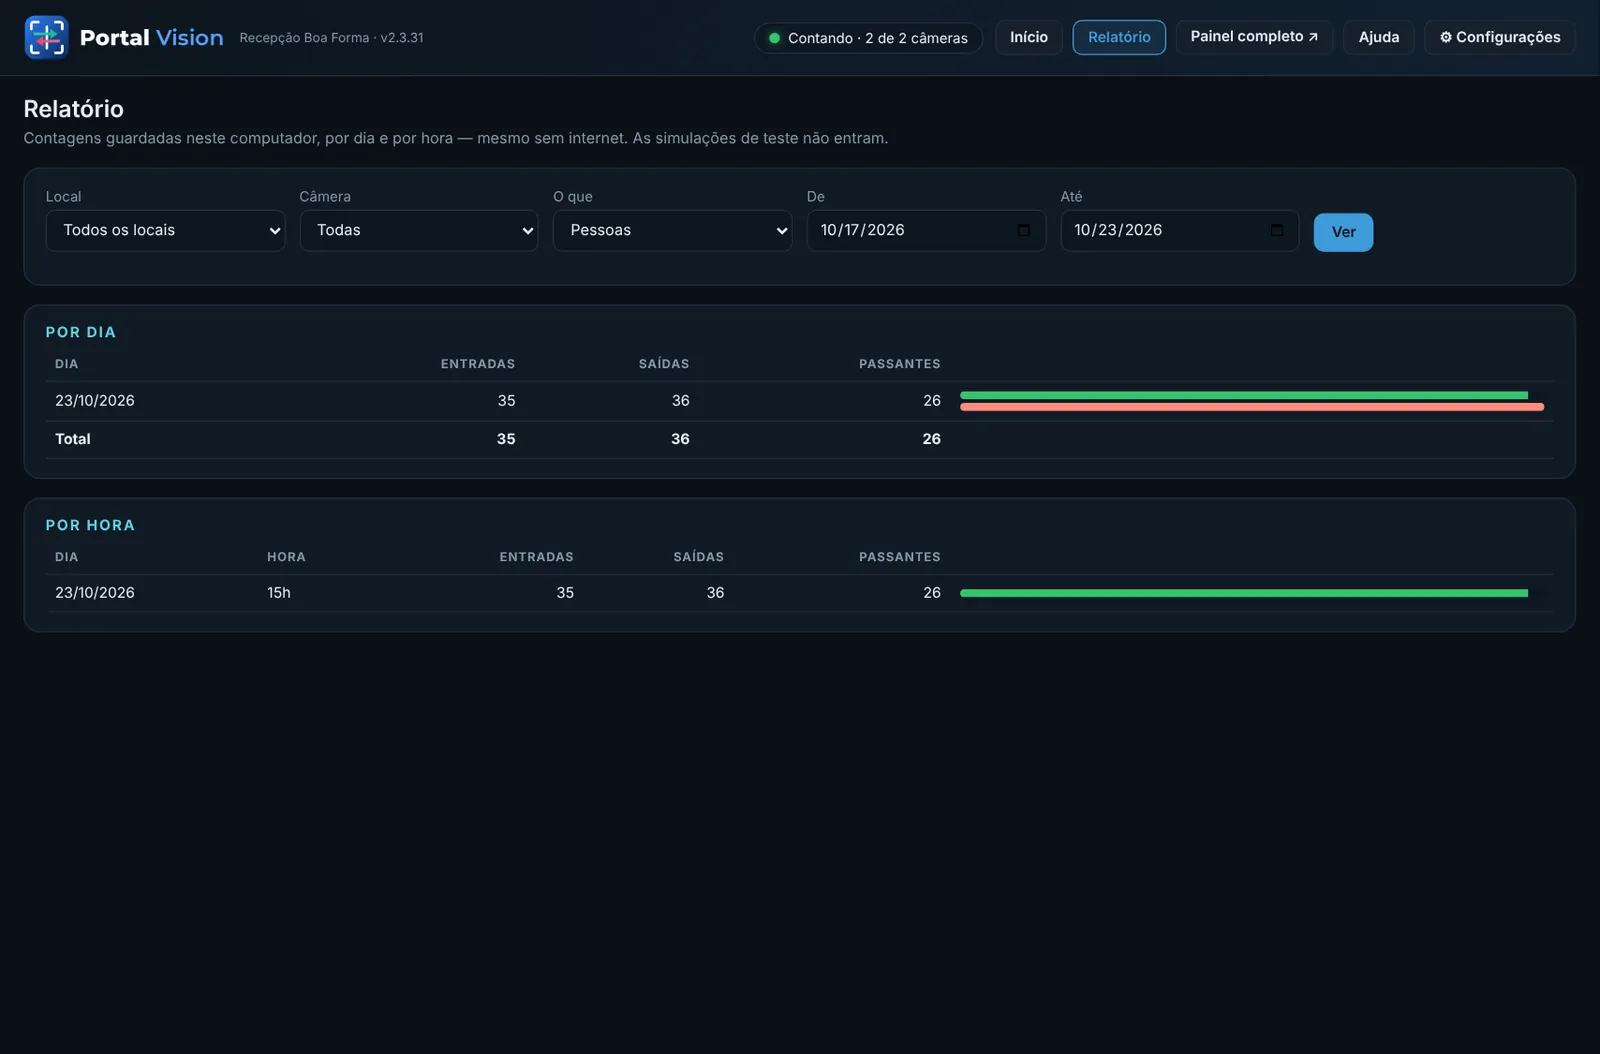Click the Portal Vision logo icon
Image resolution: width=1600 pixels, height=1054 pixels.
[46, 37]
